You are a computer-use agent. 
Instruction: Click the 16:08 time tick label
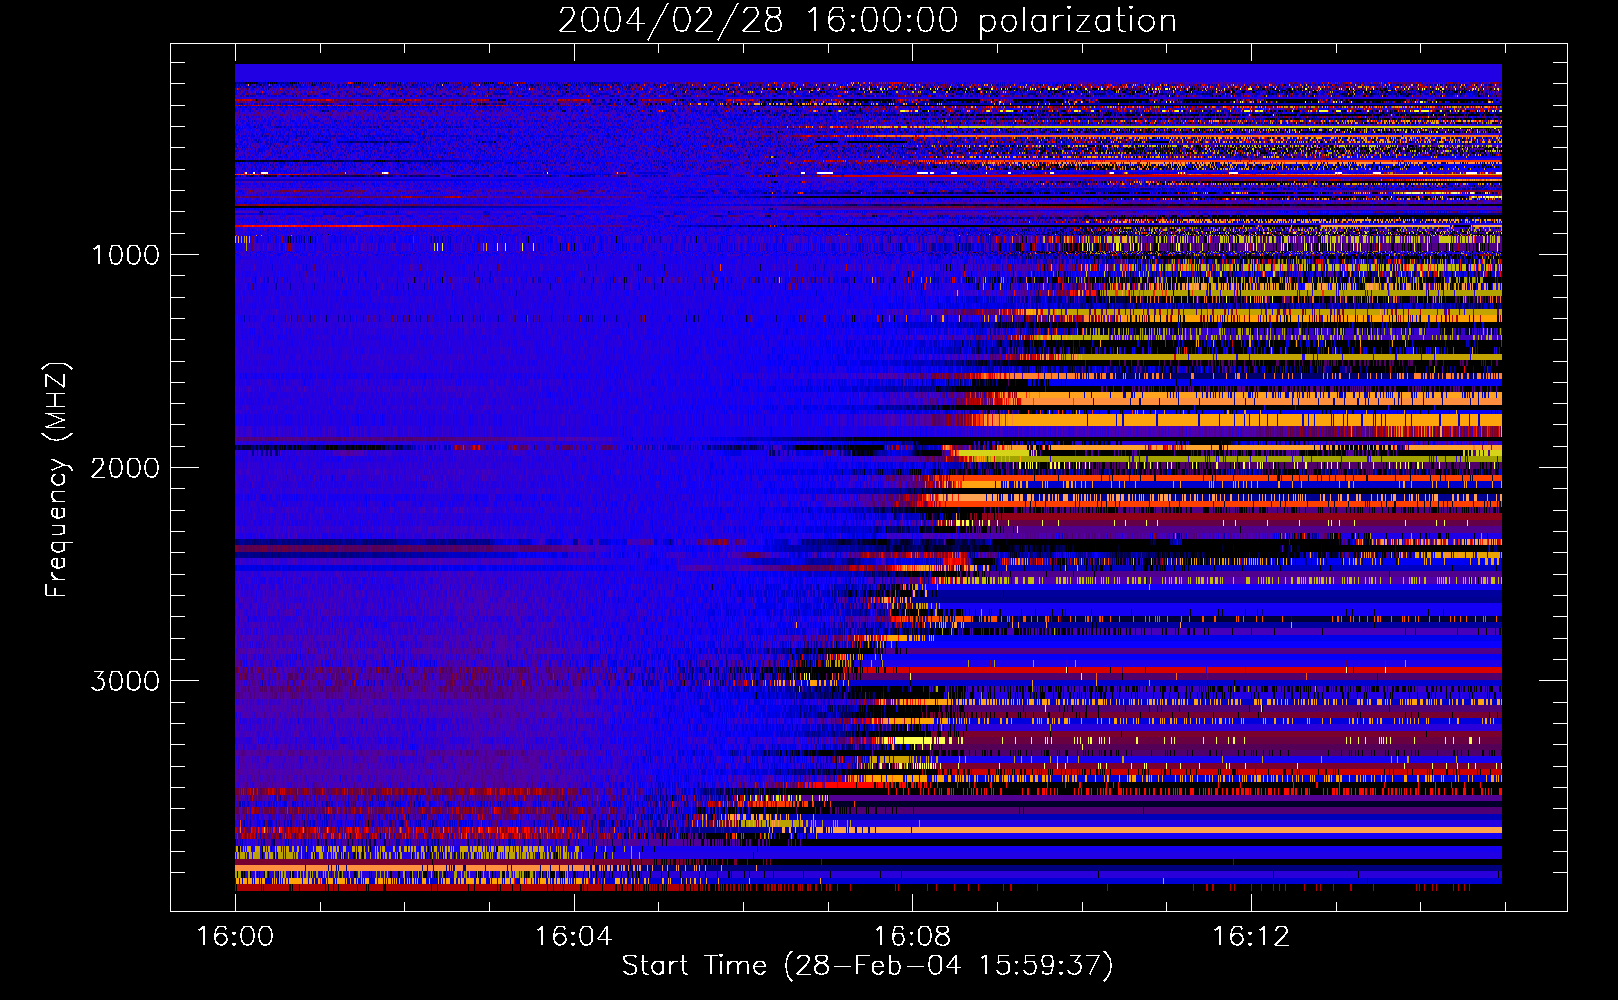coord(912,937)
